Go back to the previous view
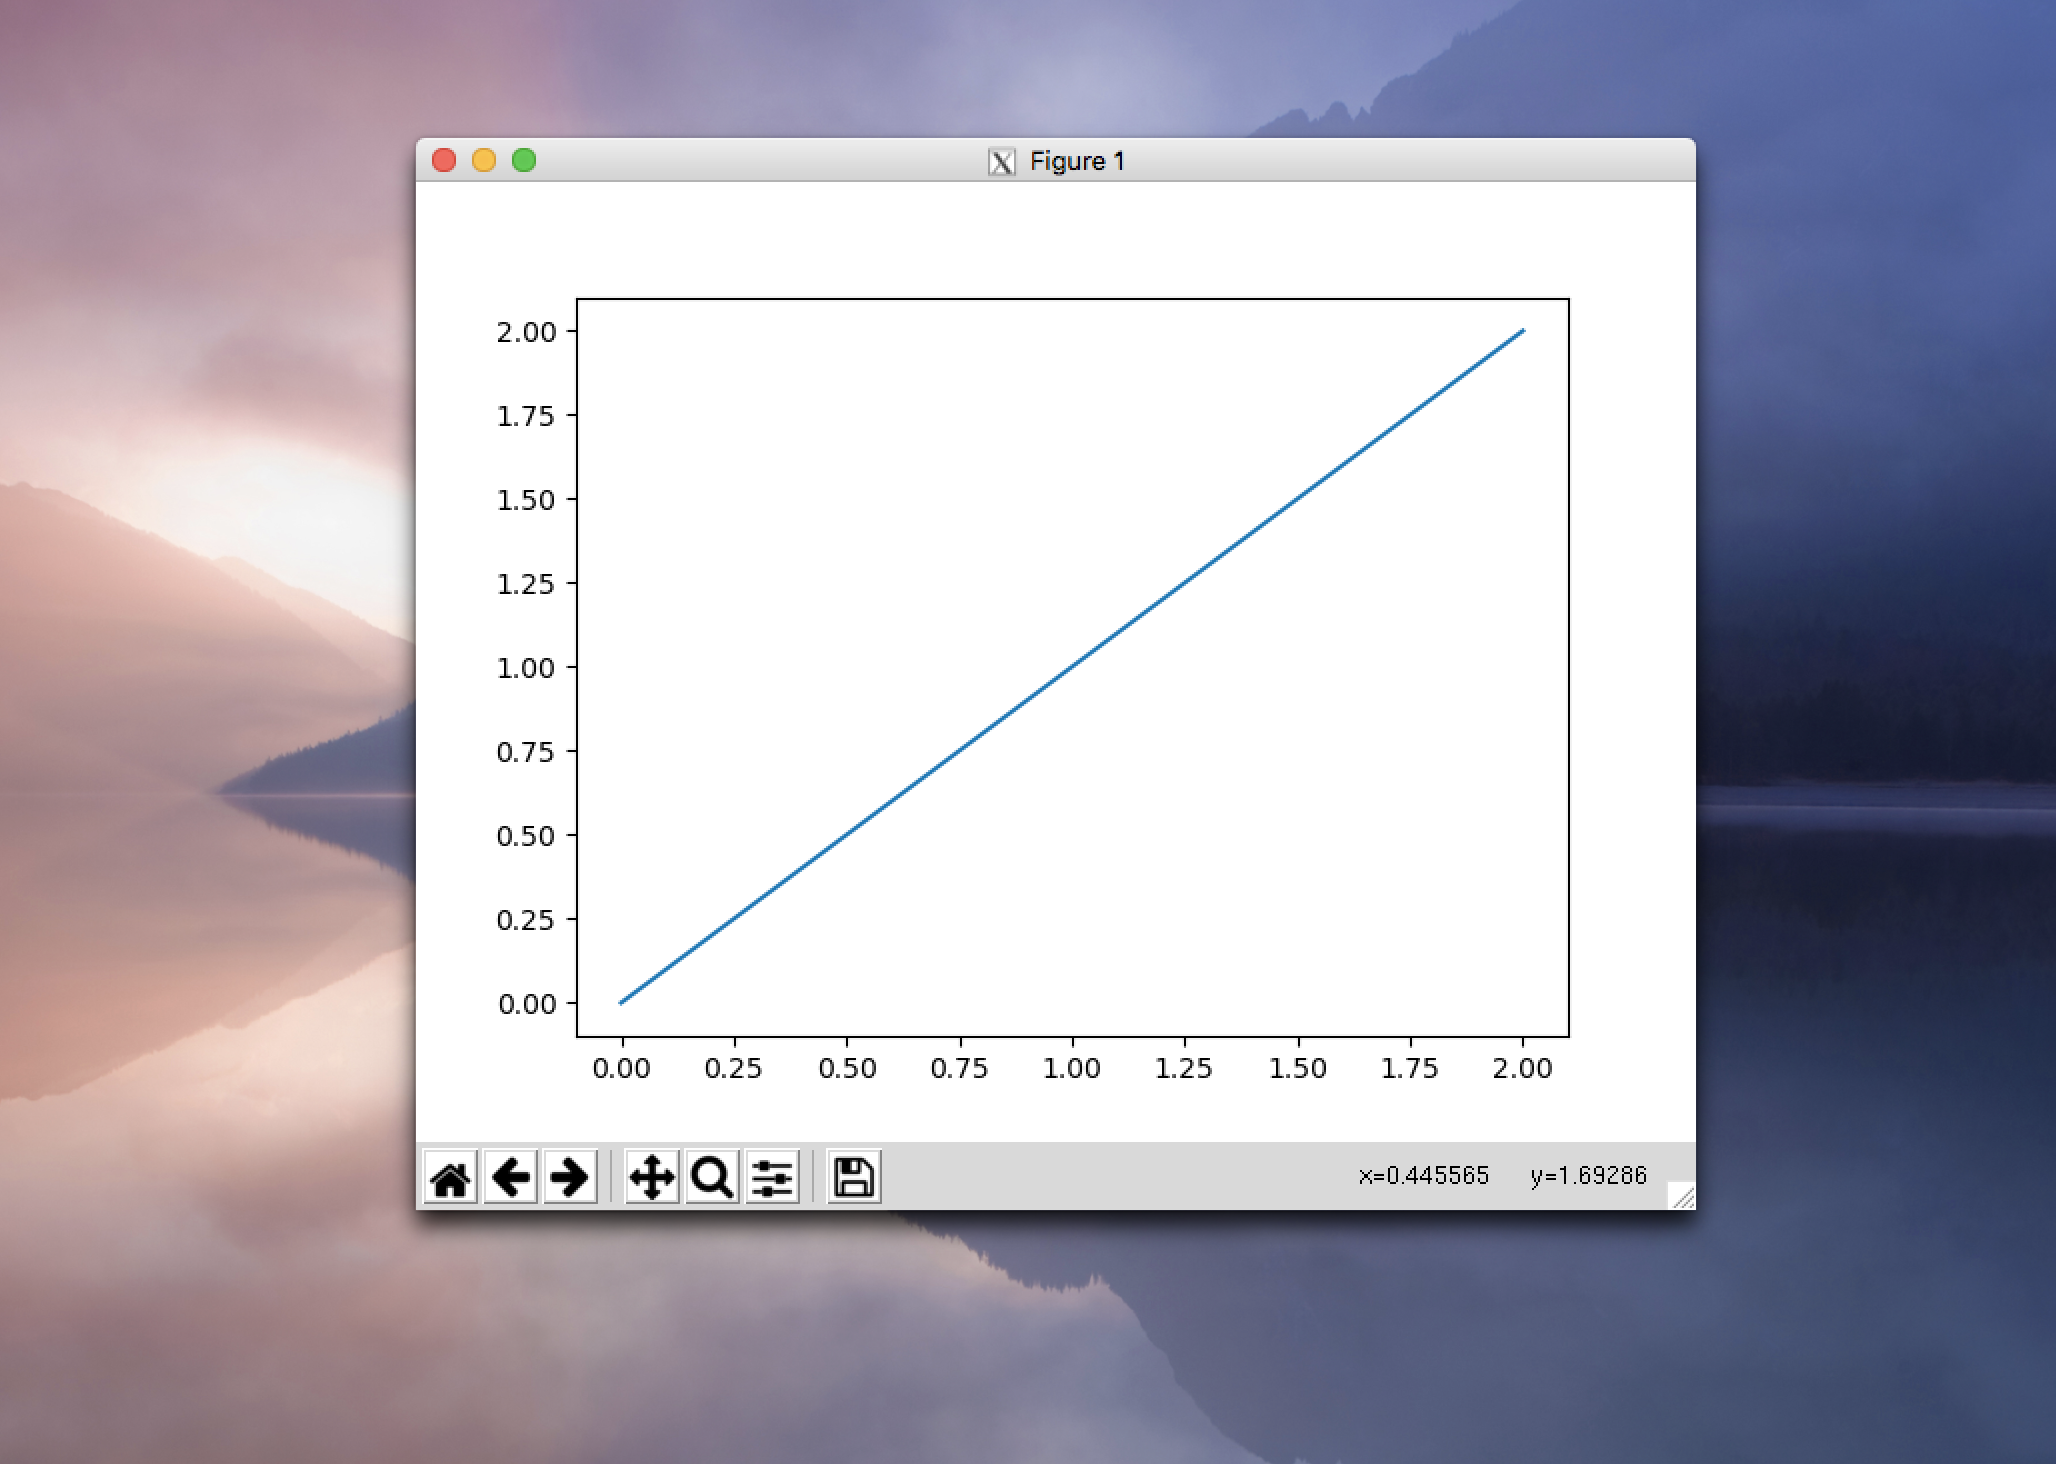Screen dimensions: 2056x1464 511,1177
